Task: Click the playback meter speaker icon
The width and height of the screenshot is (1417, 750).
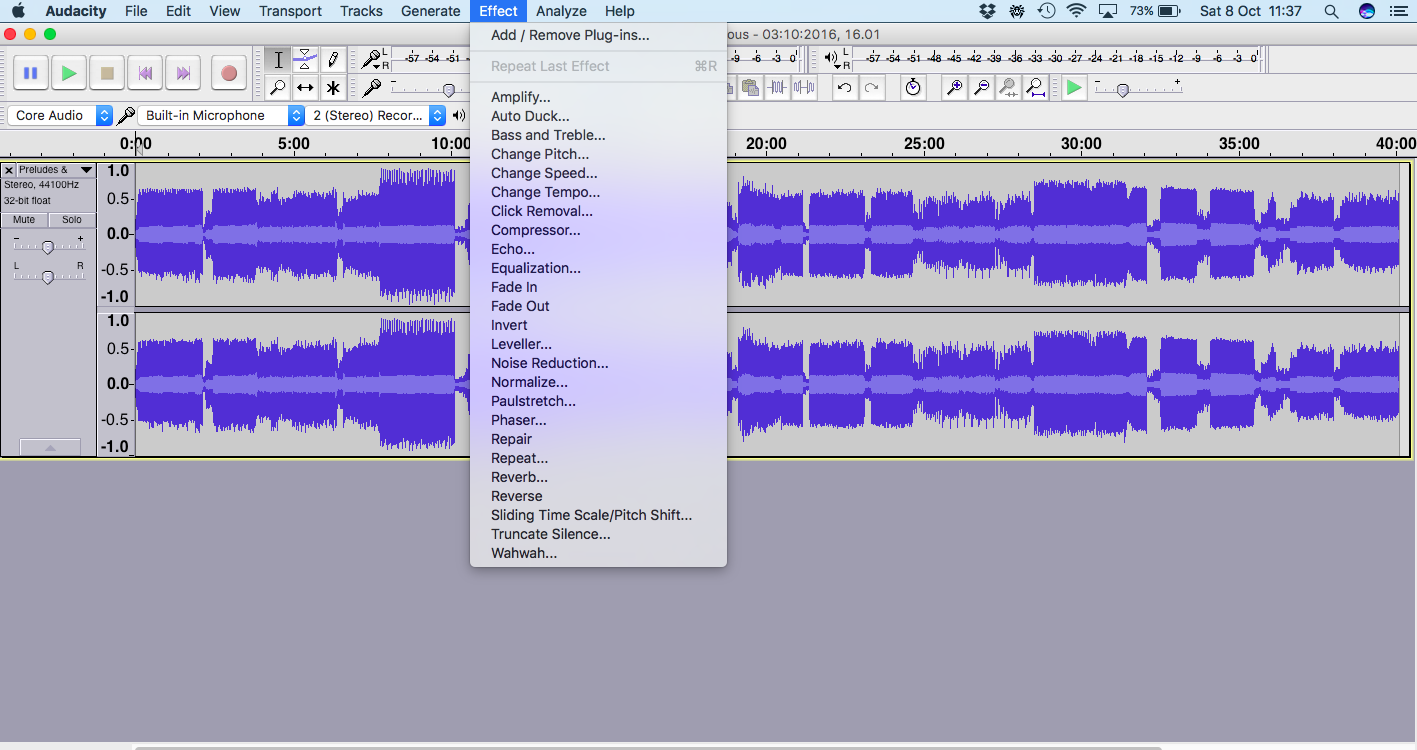Action: [x=832, y=58]
